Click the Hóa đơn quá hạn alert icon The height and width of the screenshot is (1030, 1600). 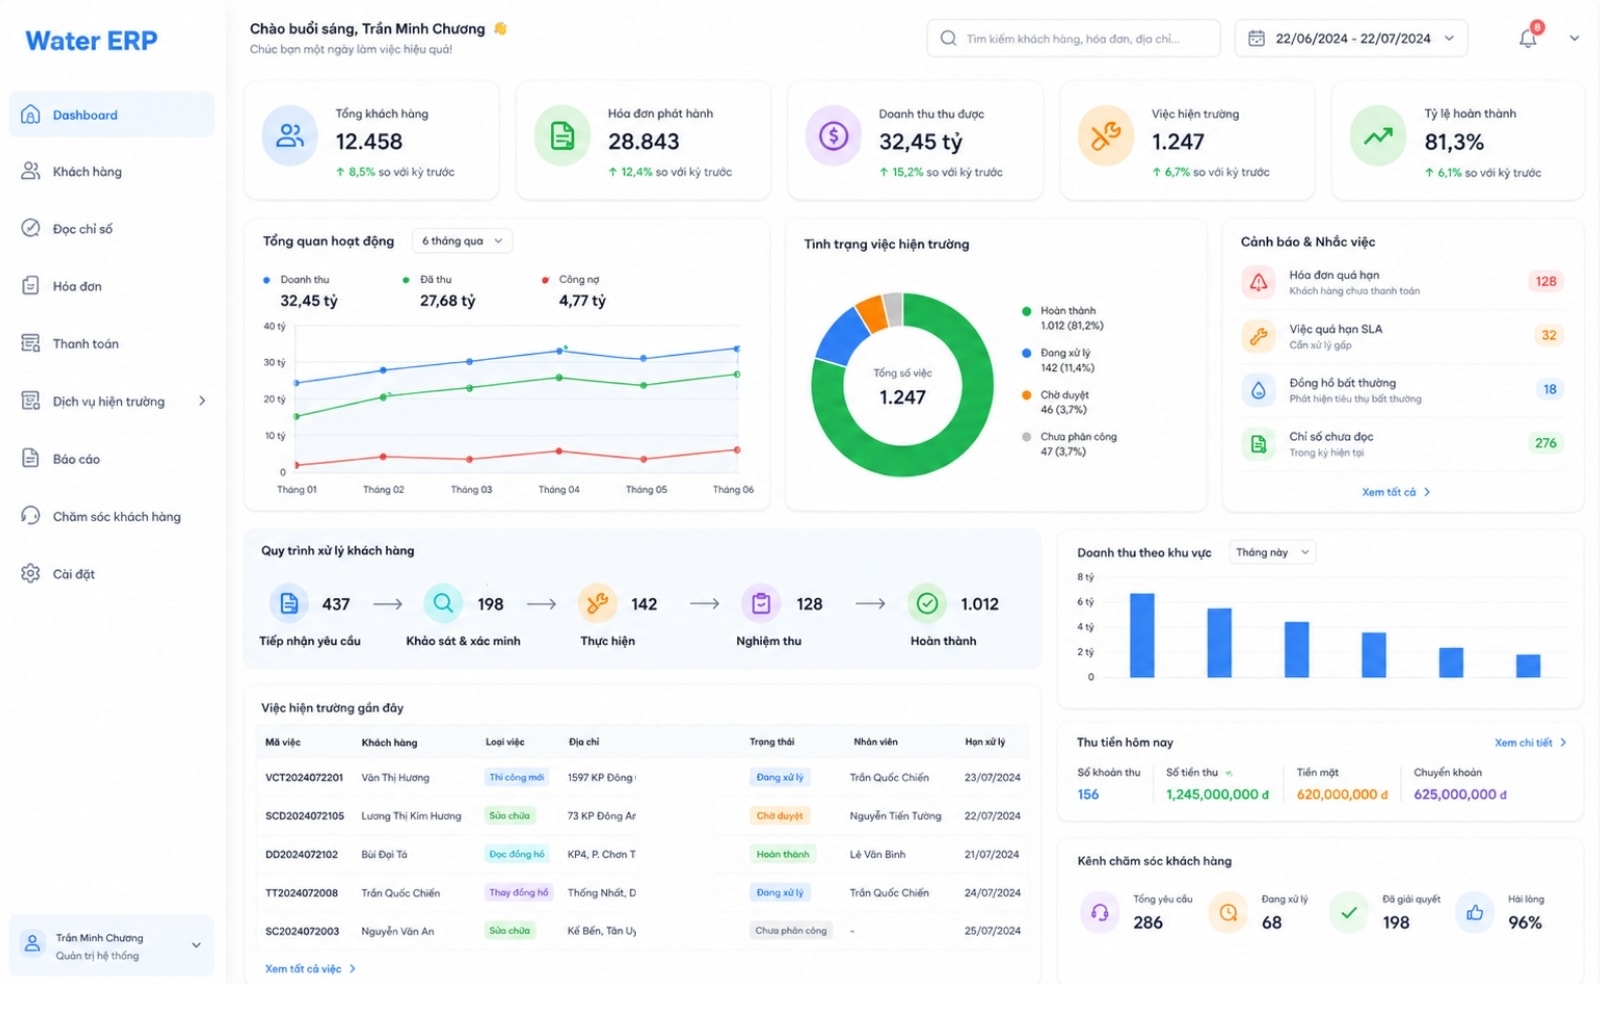coord(1258,282)
